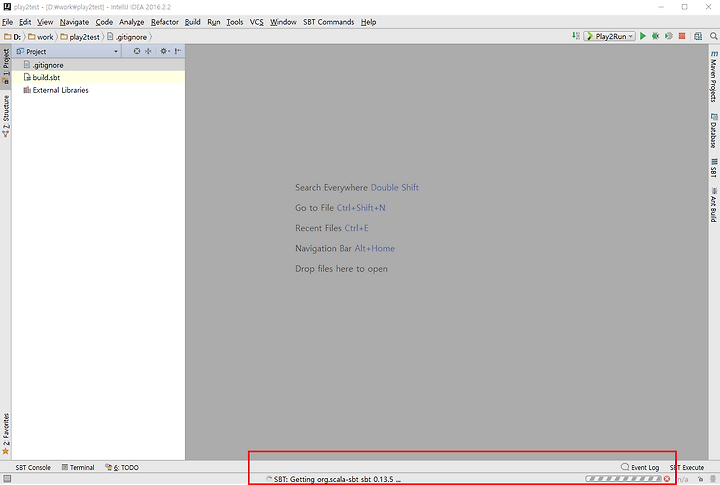
Task: Open Maven Projects side panel
Action: click(x=714, y=76)
